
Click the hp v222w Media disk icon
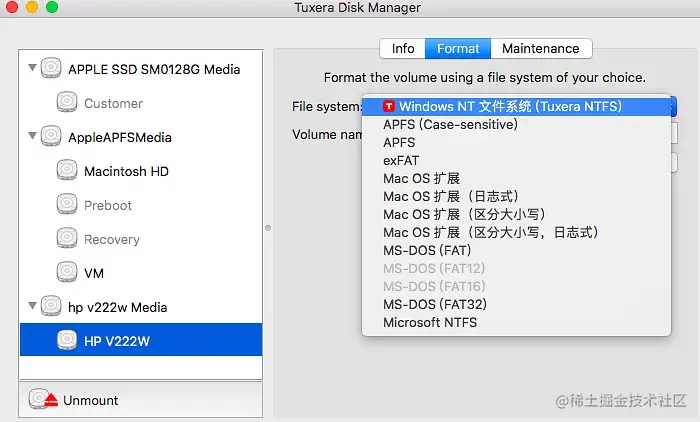(51, 306)
